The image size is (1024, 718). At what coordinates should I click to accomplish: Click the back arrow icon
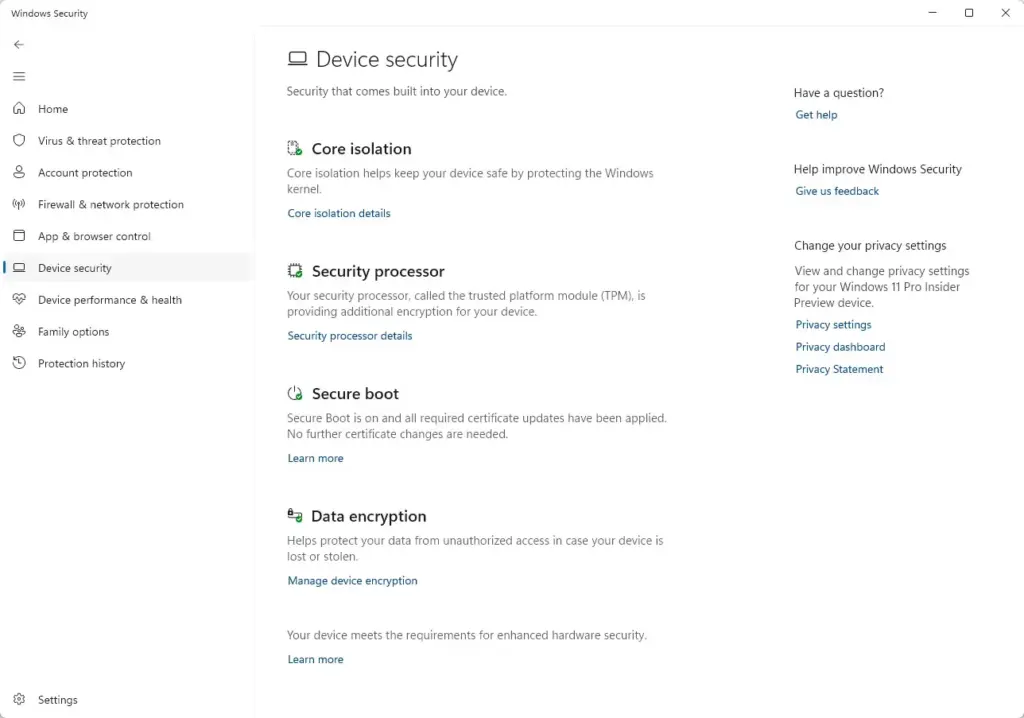click(19, 44)
